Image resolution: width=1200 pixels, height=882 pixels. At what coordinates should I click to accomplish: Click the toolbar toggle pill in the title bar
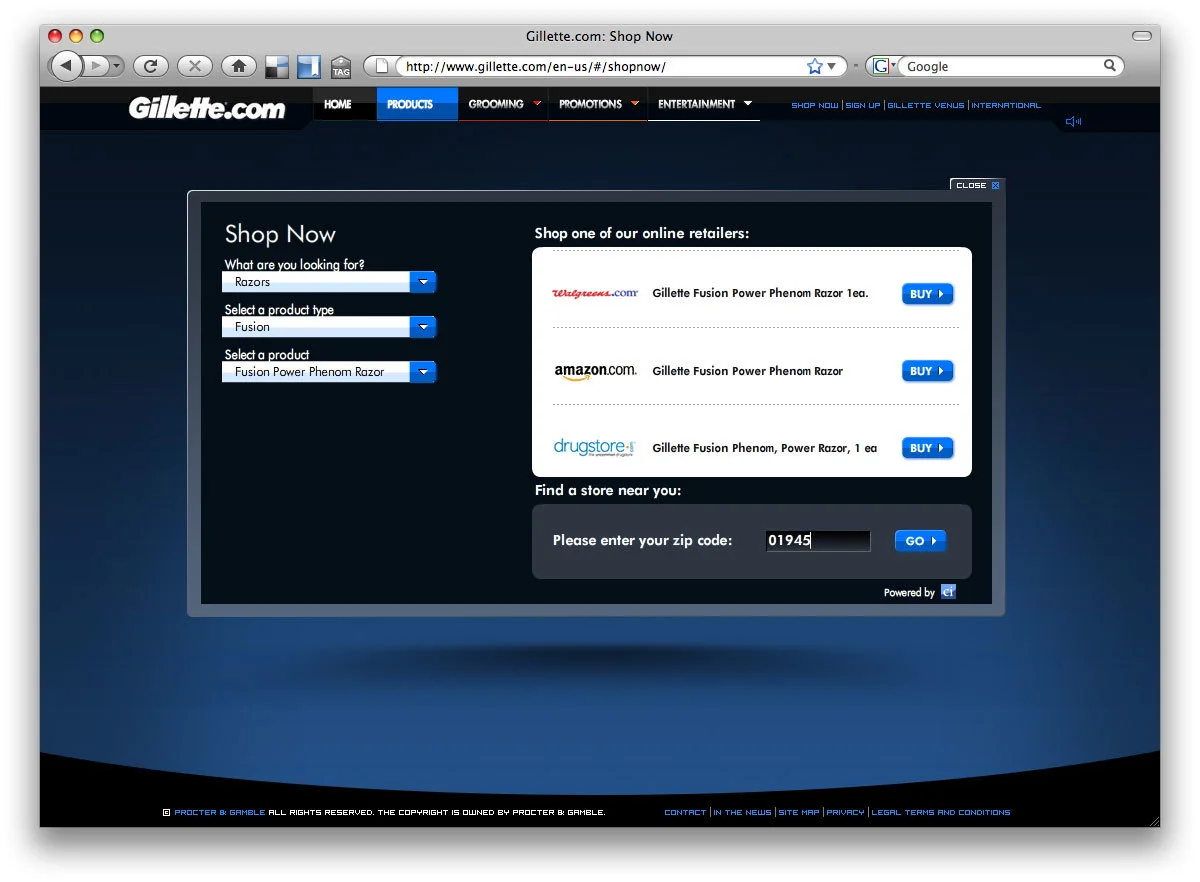pyautogui.click(x=1141, y=36)
